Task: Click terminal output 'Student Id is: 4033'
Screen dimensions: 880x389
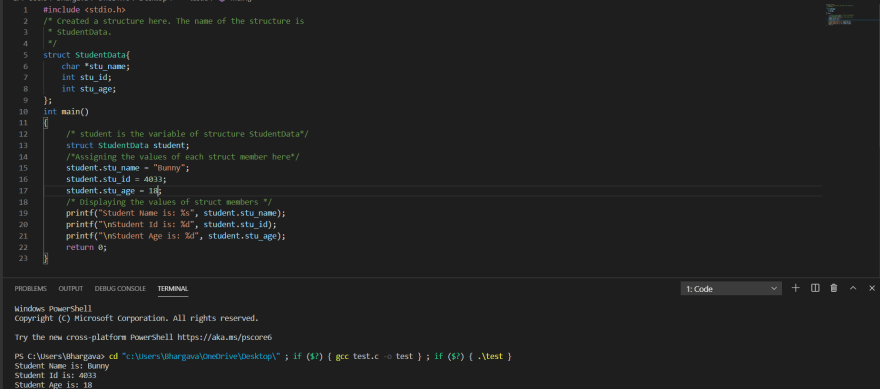Action: tap(56, 376)
